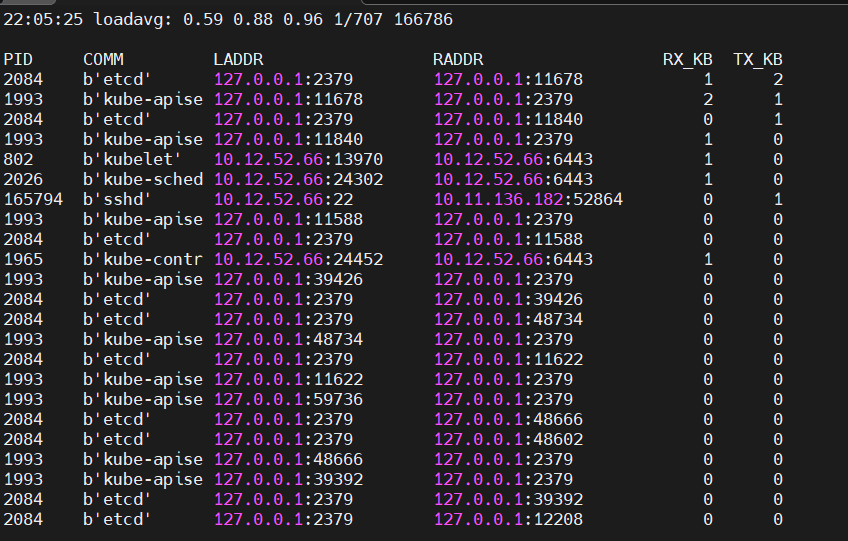848x541 pixels.
Task: Select the LADDR column header
Action: pyautogui.click(x=238, y=60)
